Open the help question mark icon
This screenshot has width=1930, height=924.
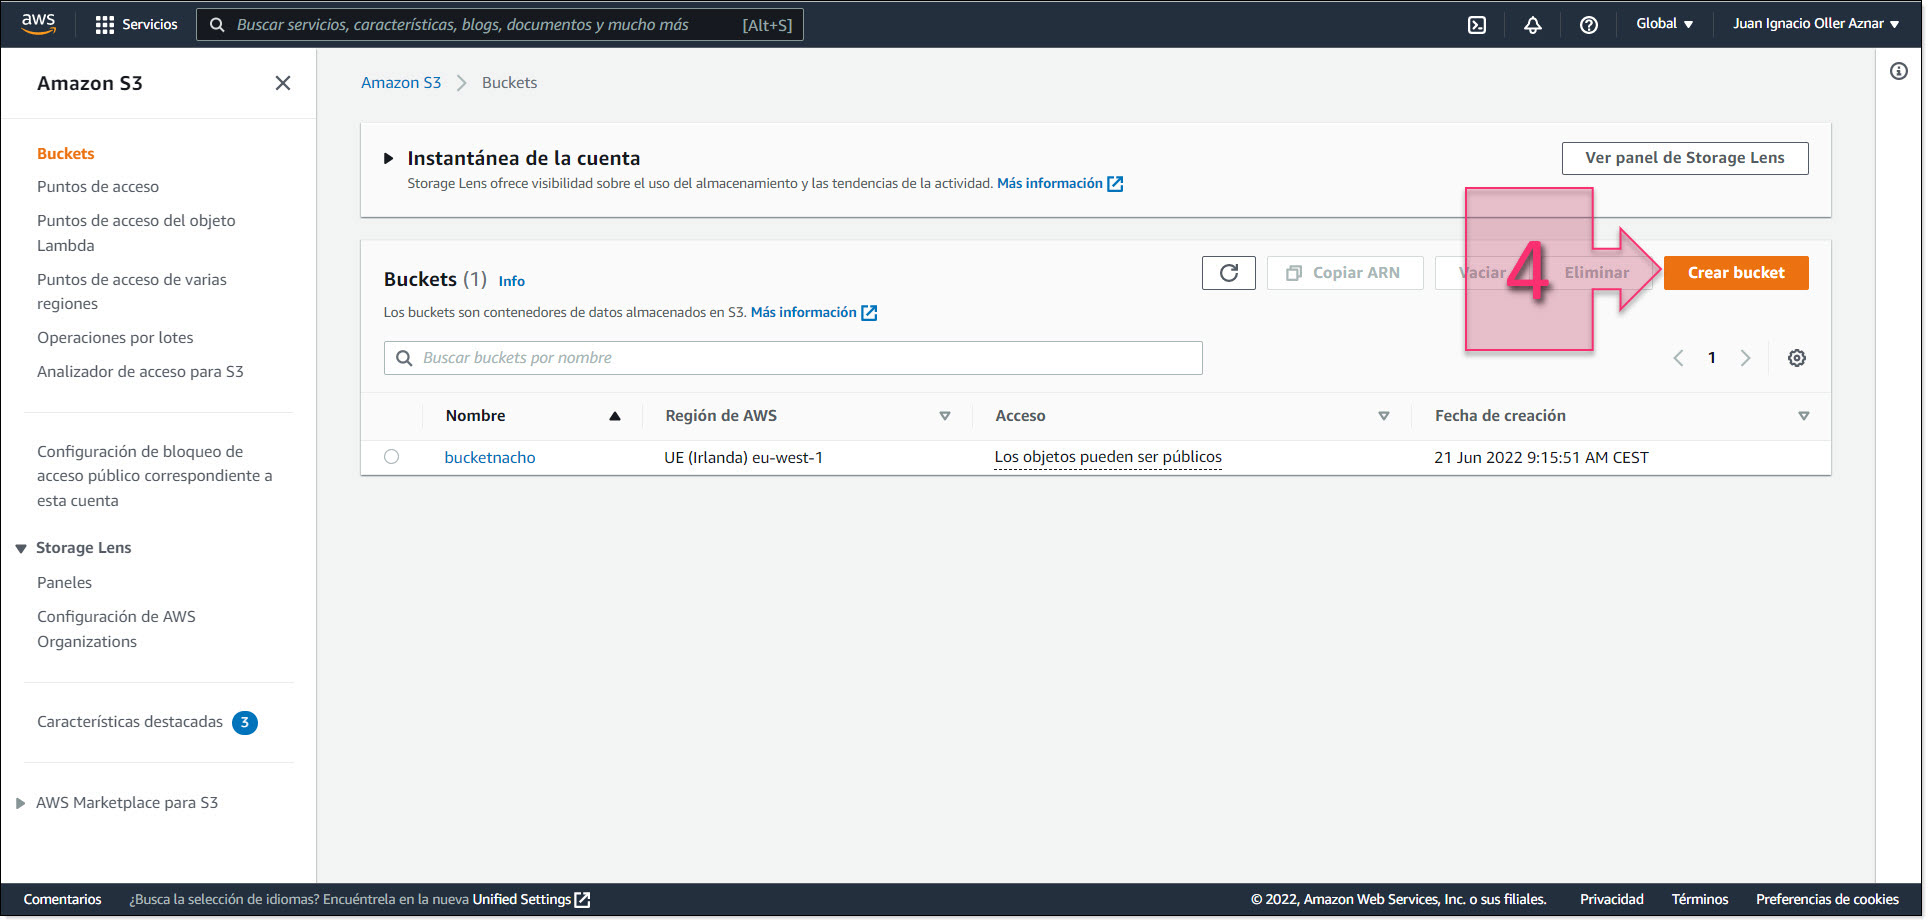(x=1589, y=24)
